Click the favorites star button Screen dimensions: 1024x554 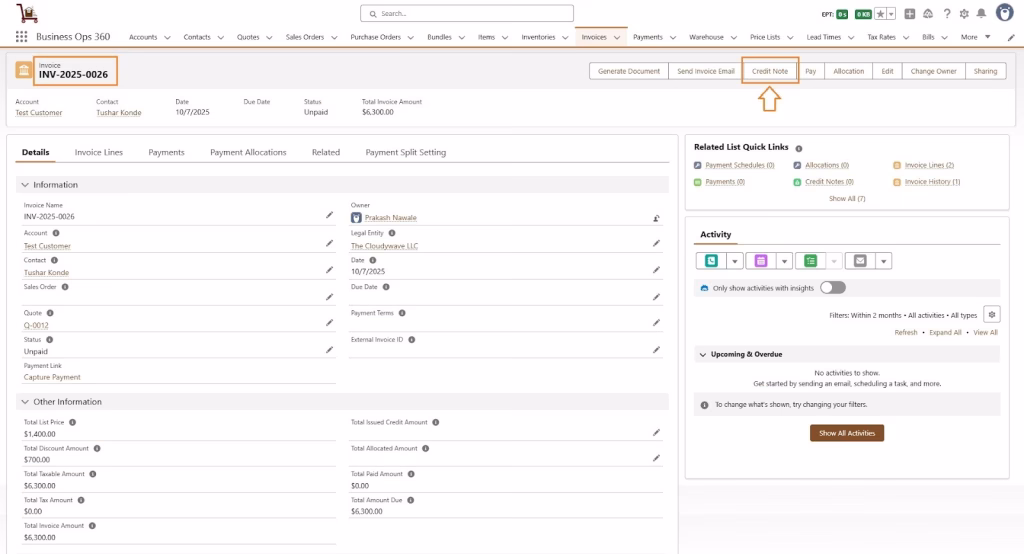(x=881, y=14)
